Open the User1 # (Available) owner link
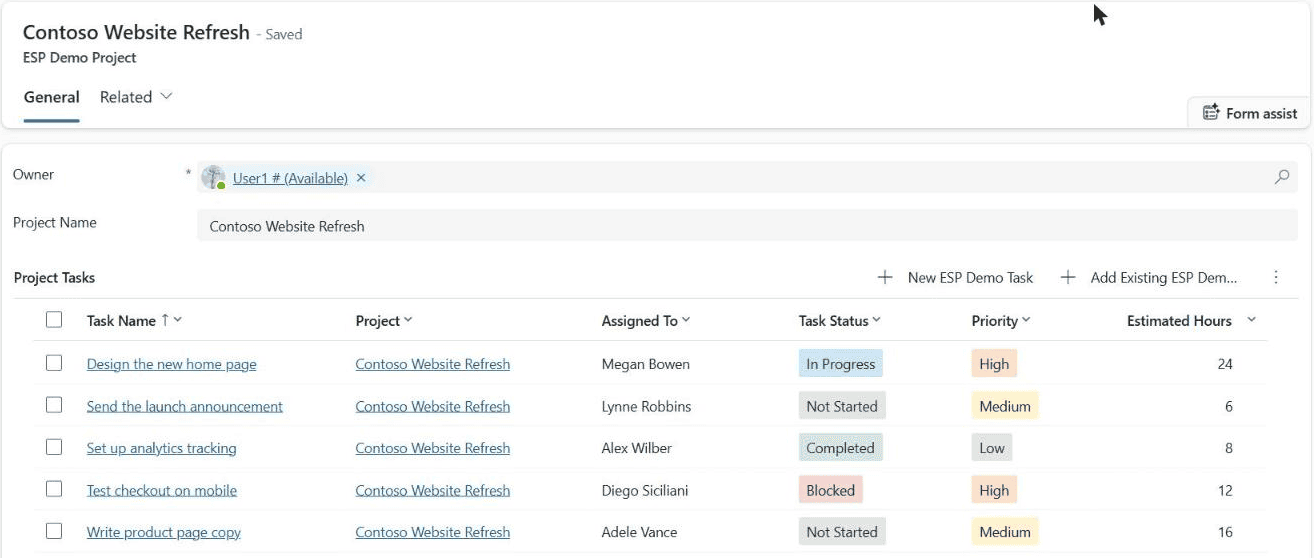The width and height of the screenshot is (1314, 558). [290, 178]
